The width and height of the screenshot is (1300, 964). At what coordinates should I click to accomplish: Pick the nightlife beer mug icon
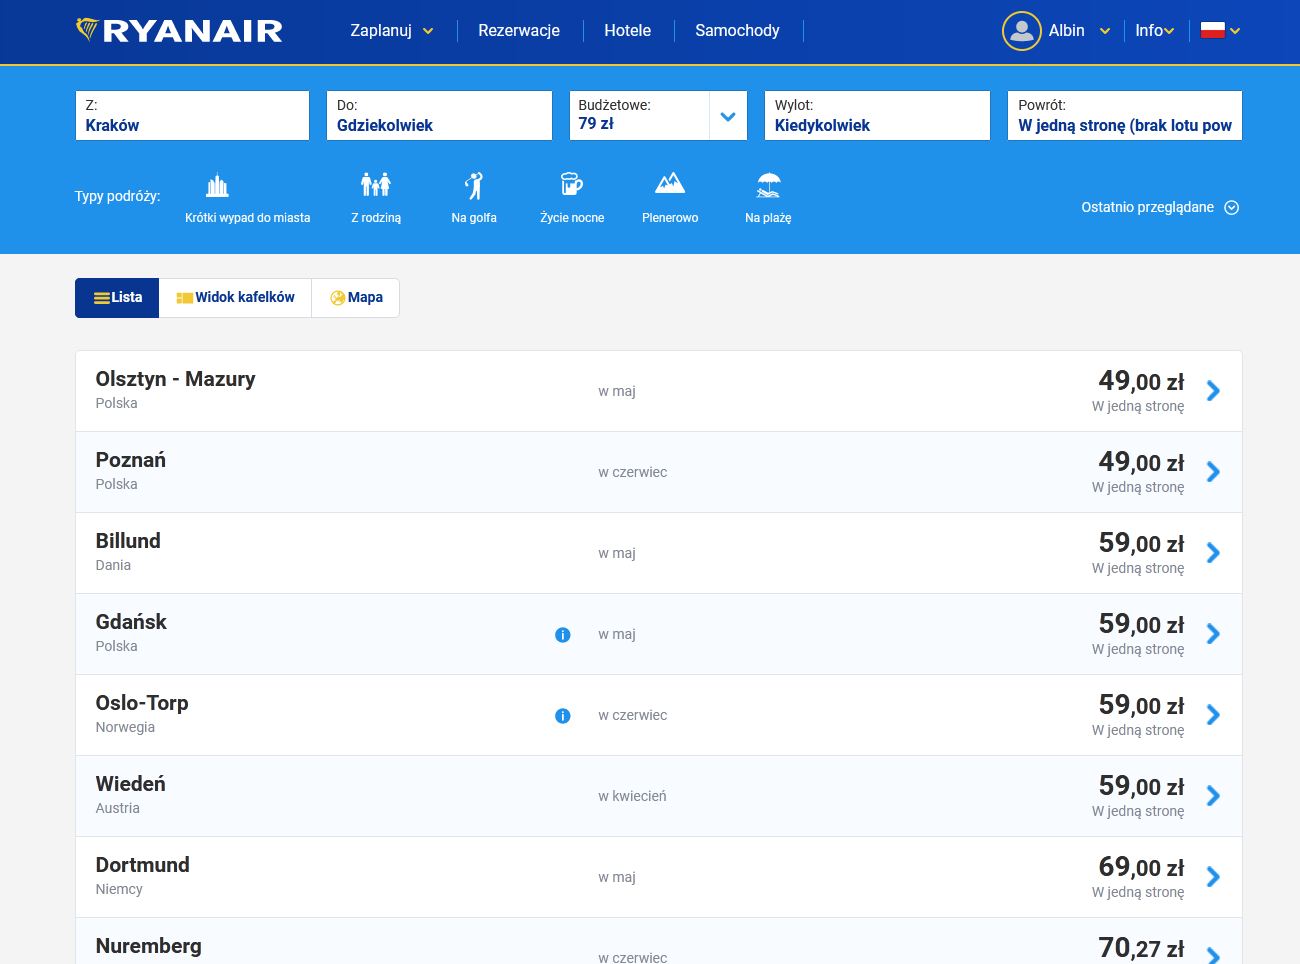[x=571, y=186]
